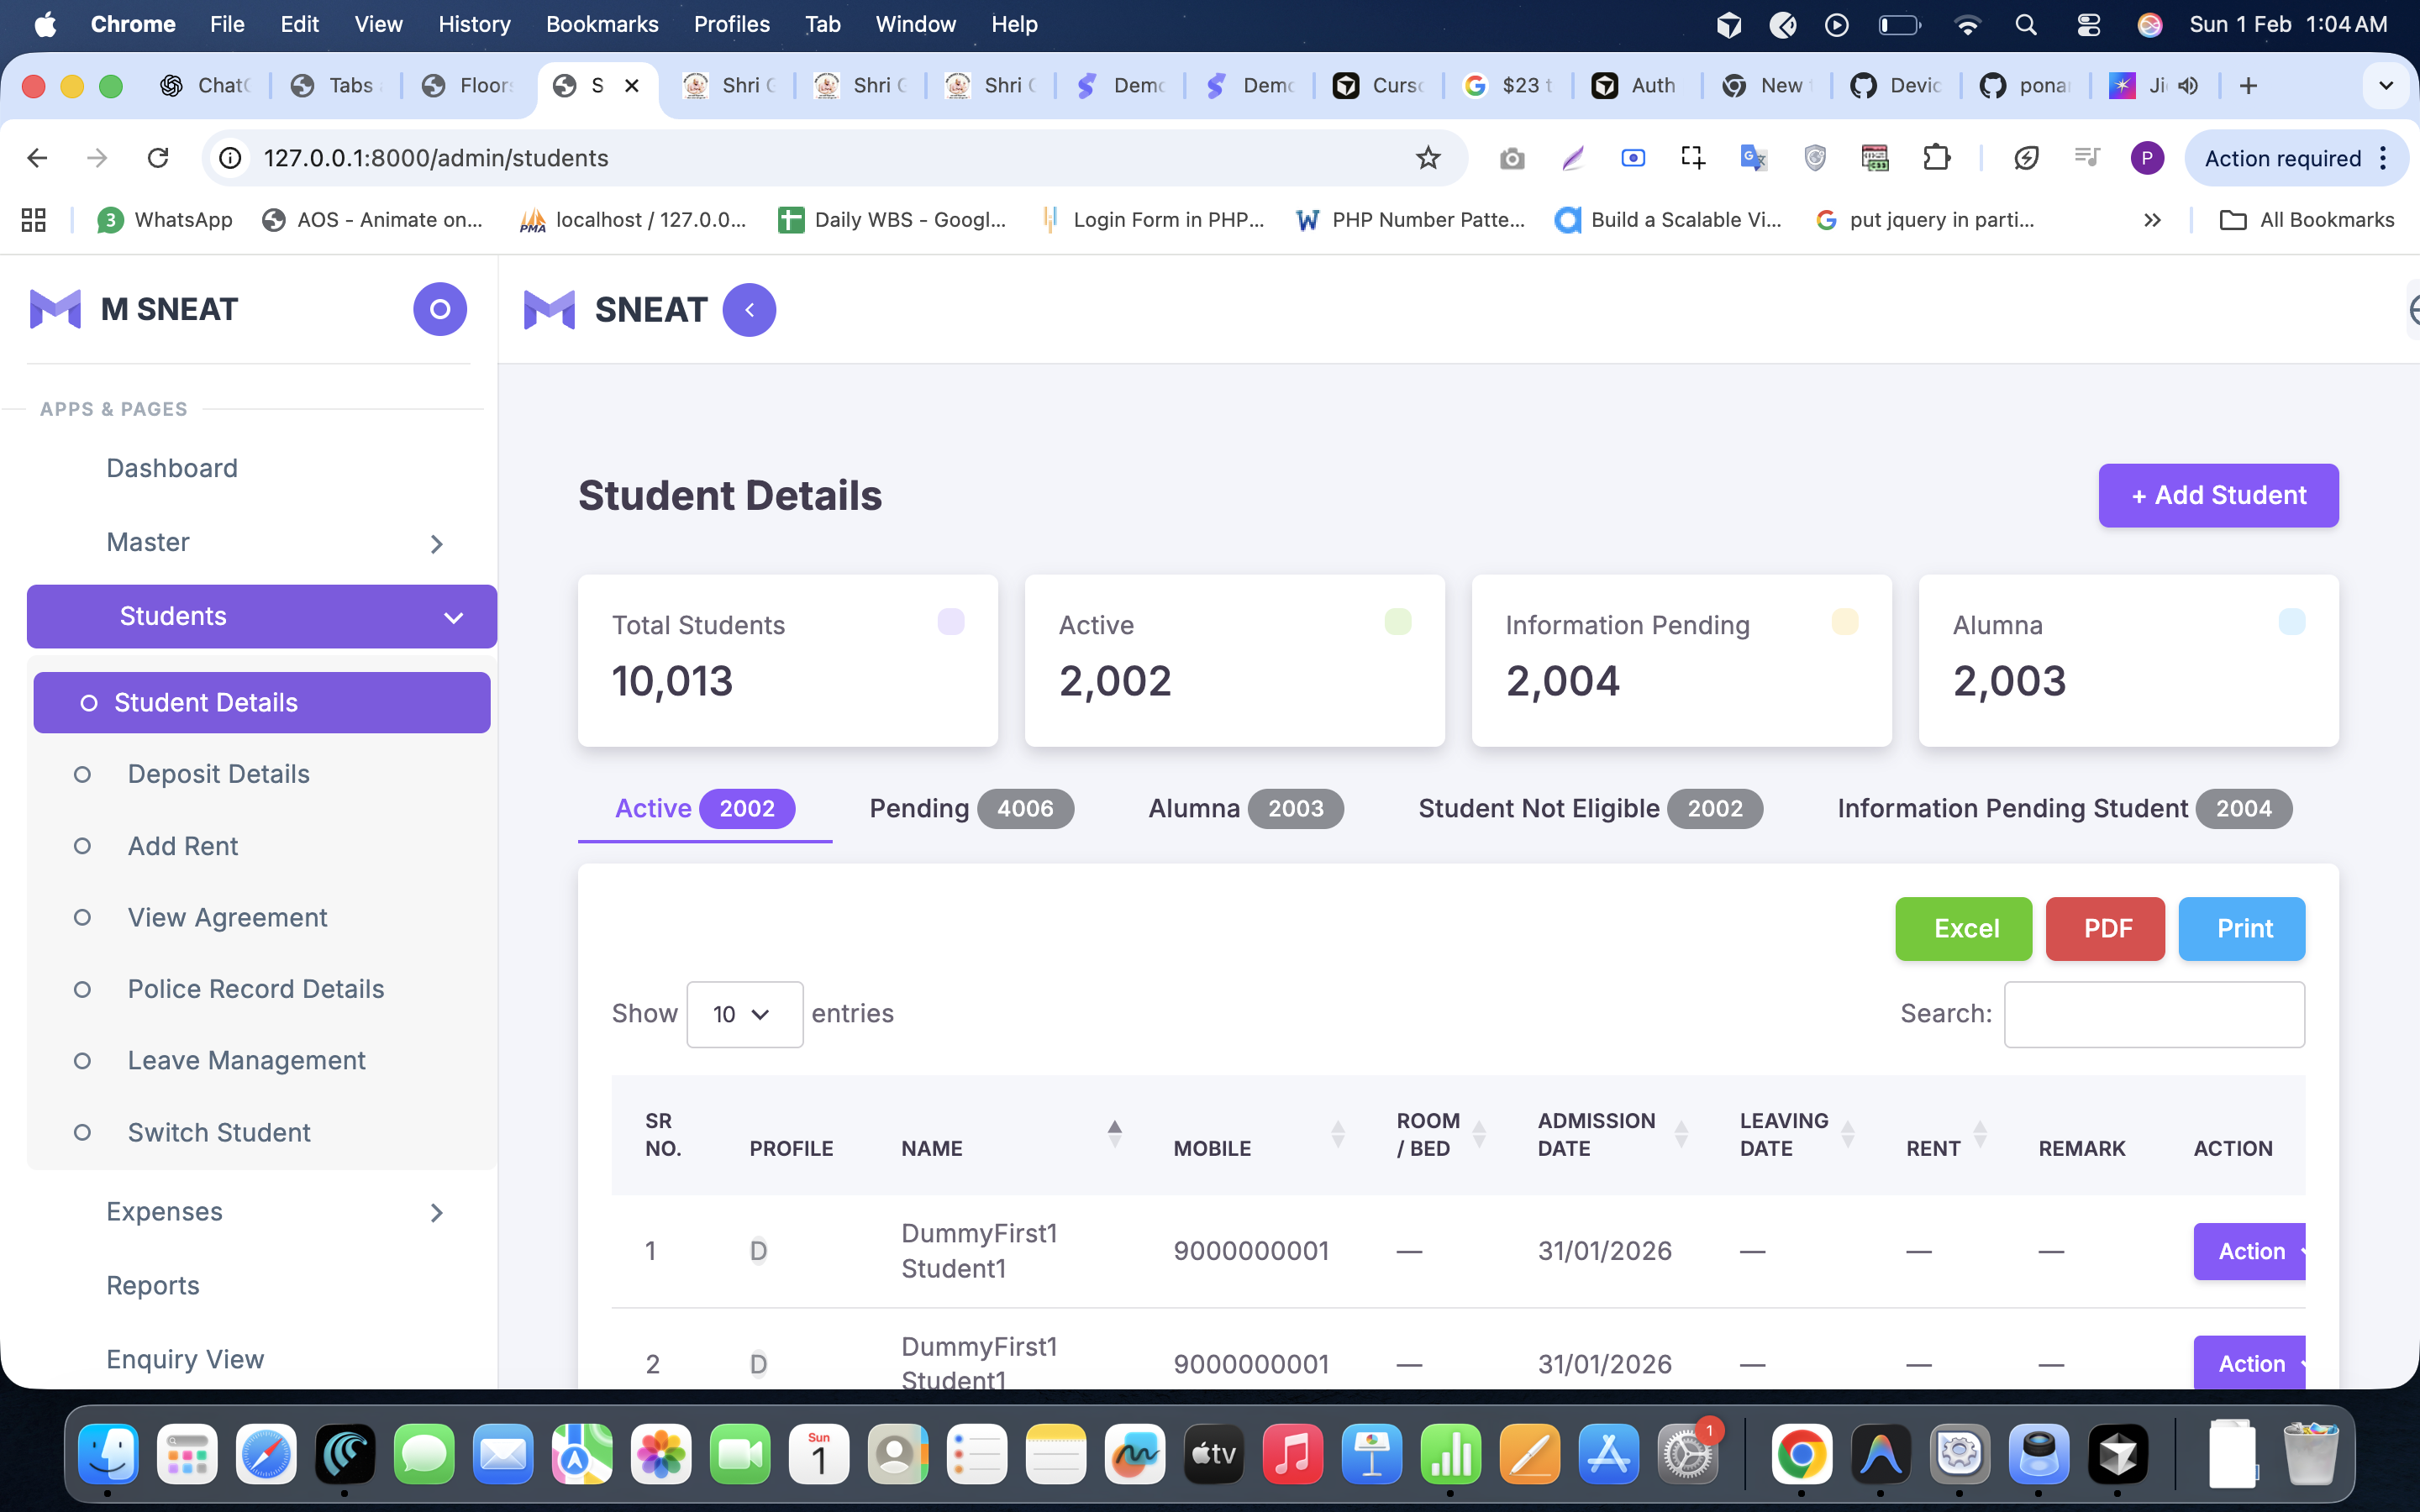
Task: Click the sidebar pin toggle circle icon
Action: pyautogui.click(x=440, y=309)
